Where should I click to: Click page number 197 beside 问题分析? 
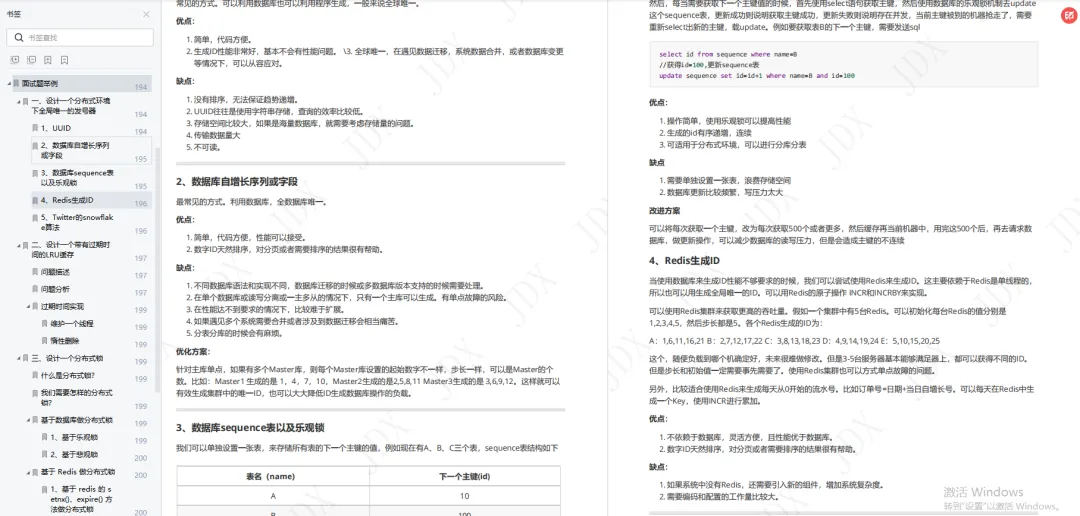[141, 293]
